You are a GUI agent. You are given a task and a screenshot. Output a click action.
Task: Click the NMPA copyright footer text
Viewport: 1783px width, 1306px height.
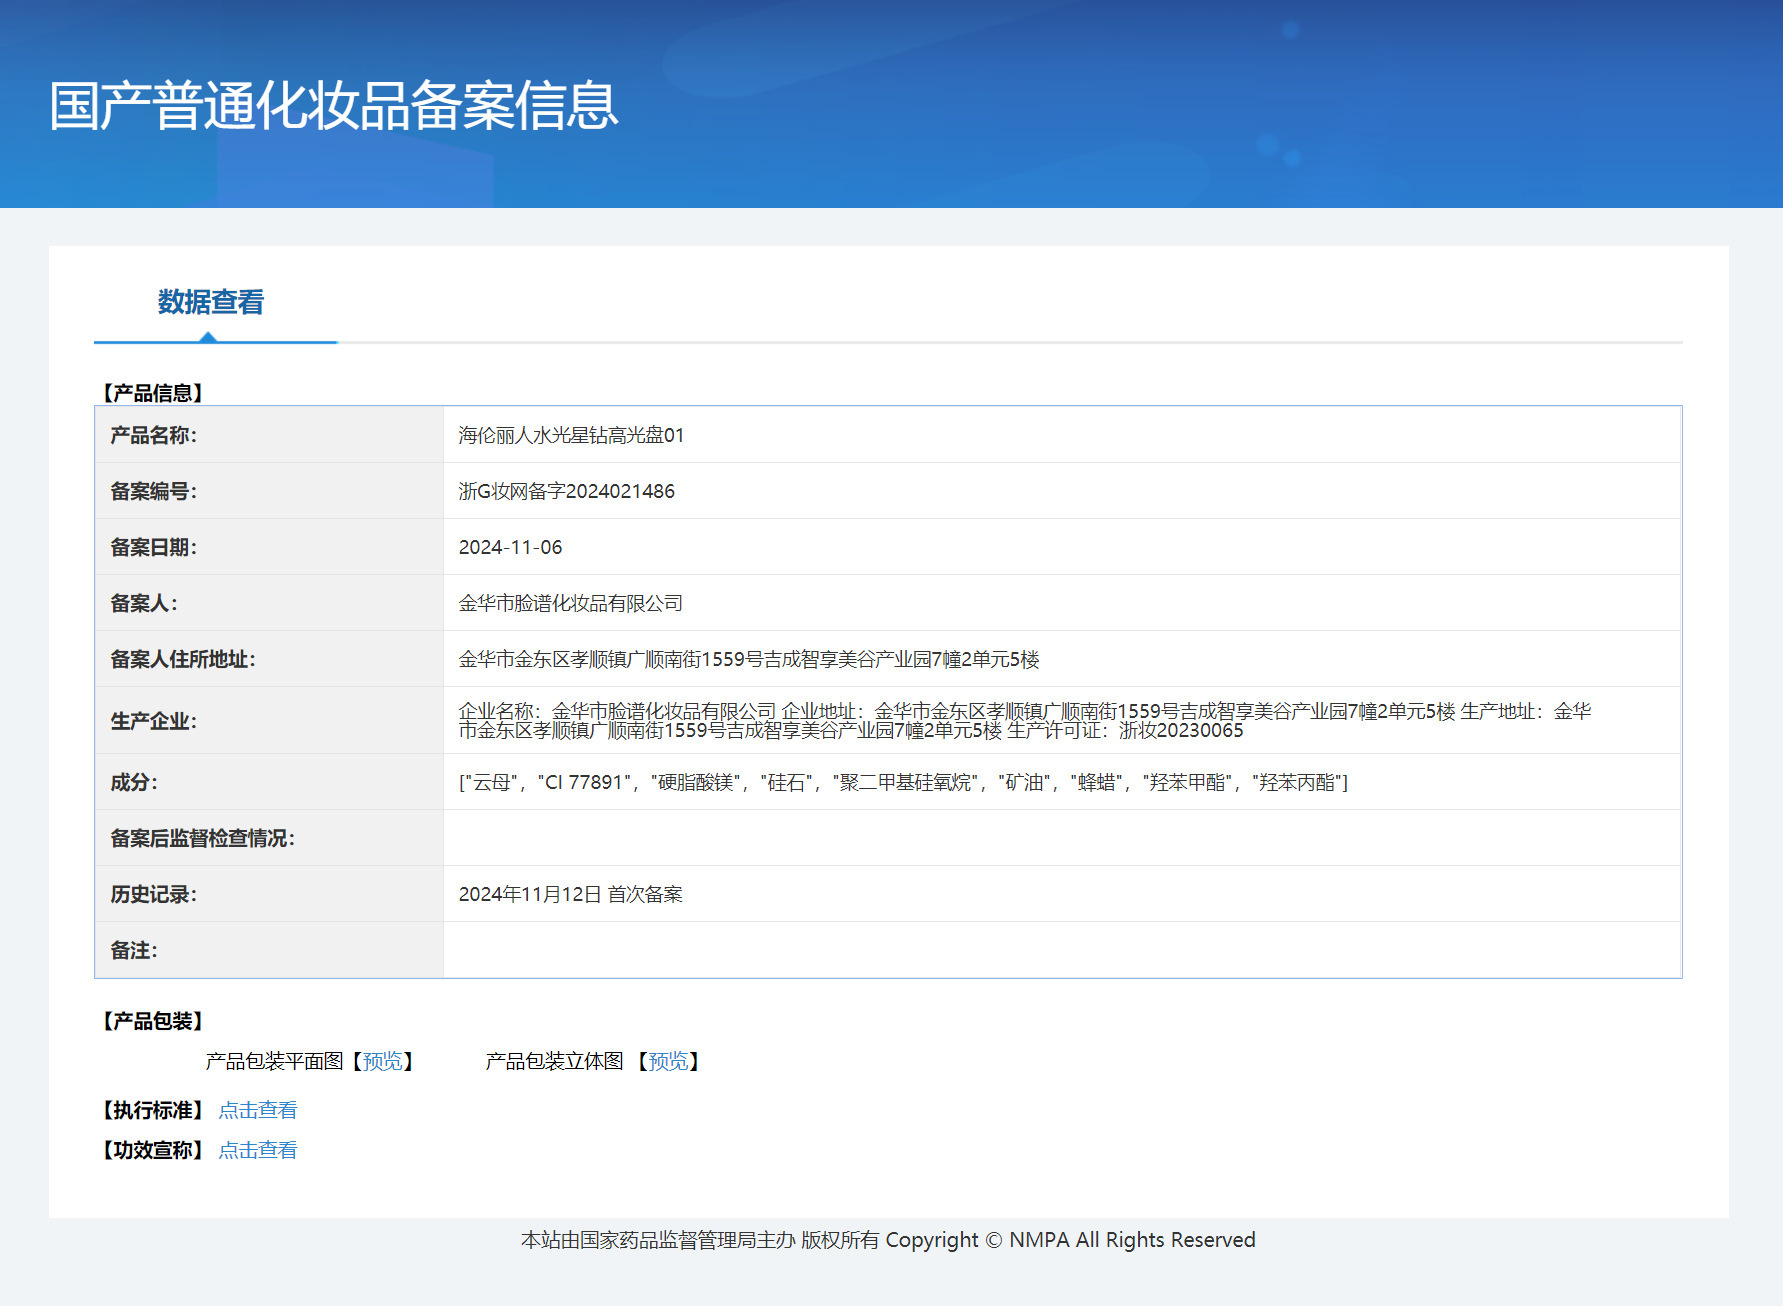coord(888,1240)
